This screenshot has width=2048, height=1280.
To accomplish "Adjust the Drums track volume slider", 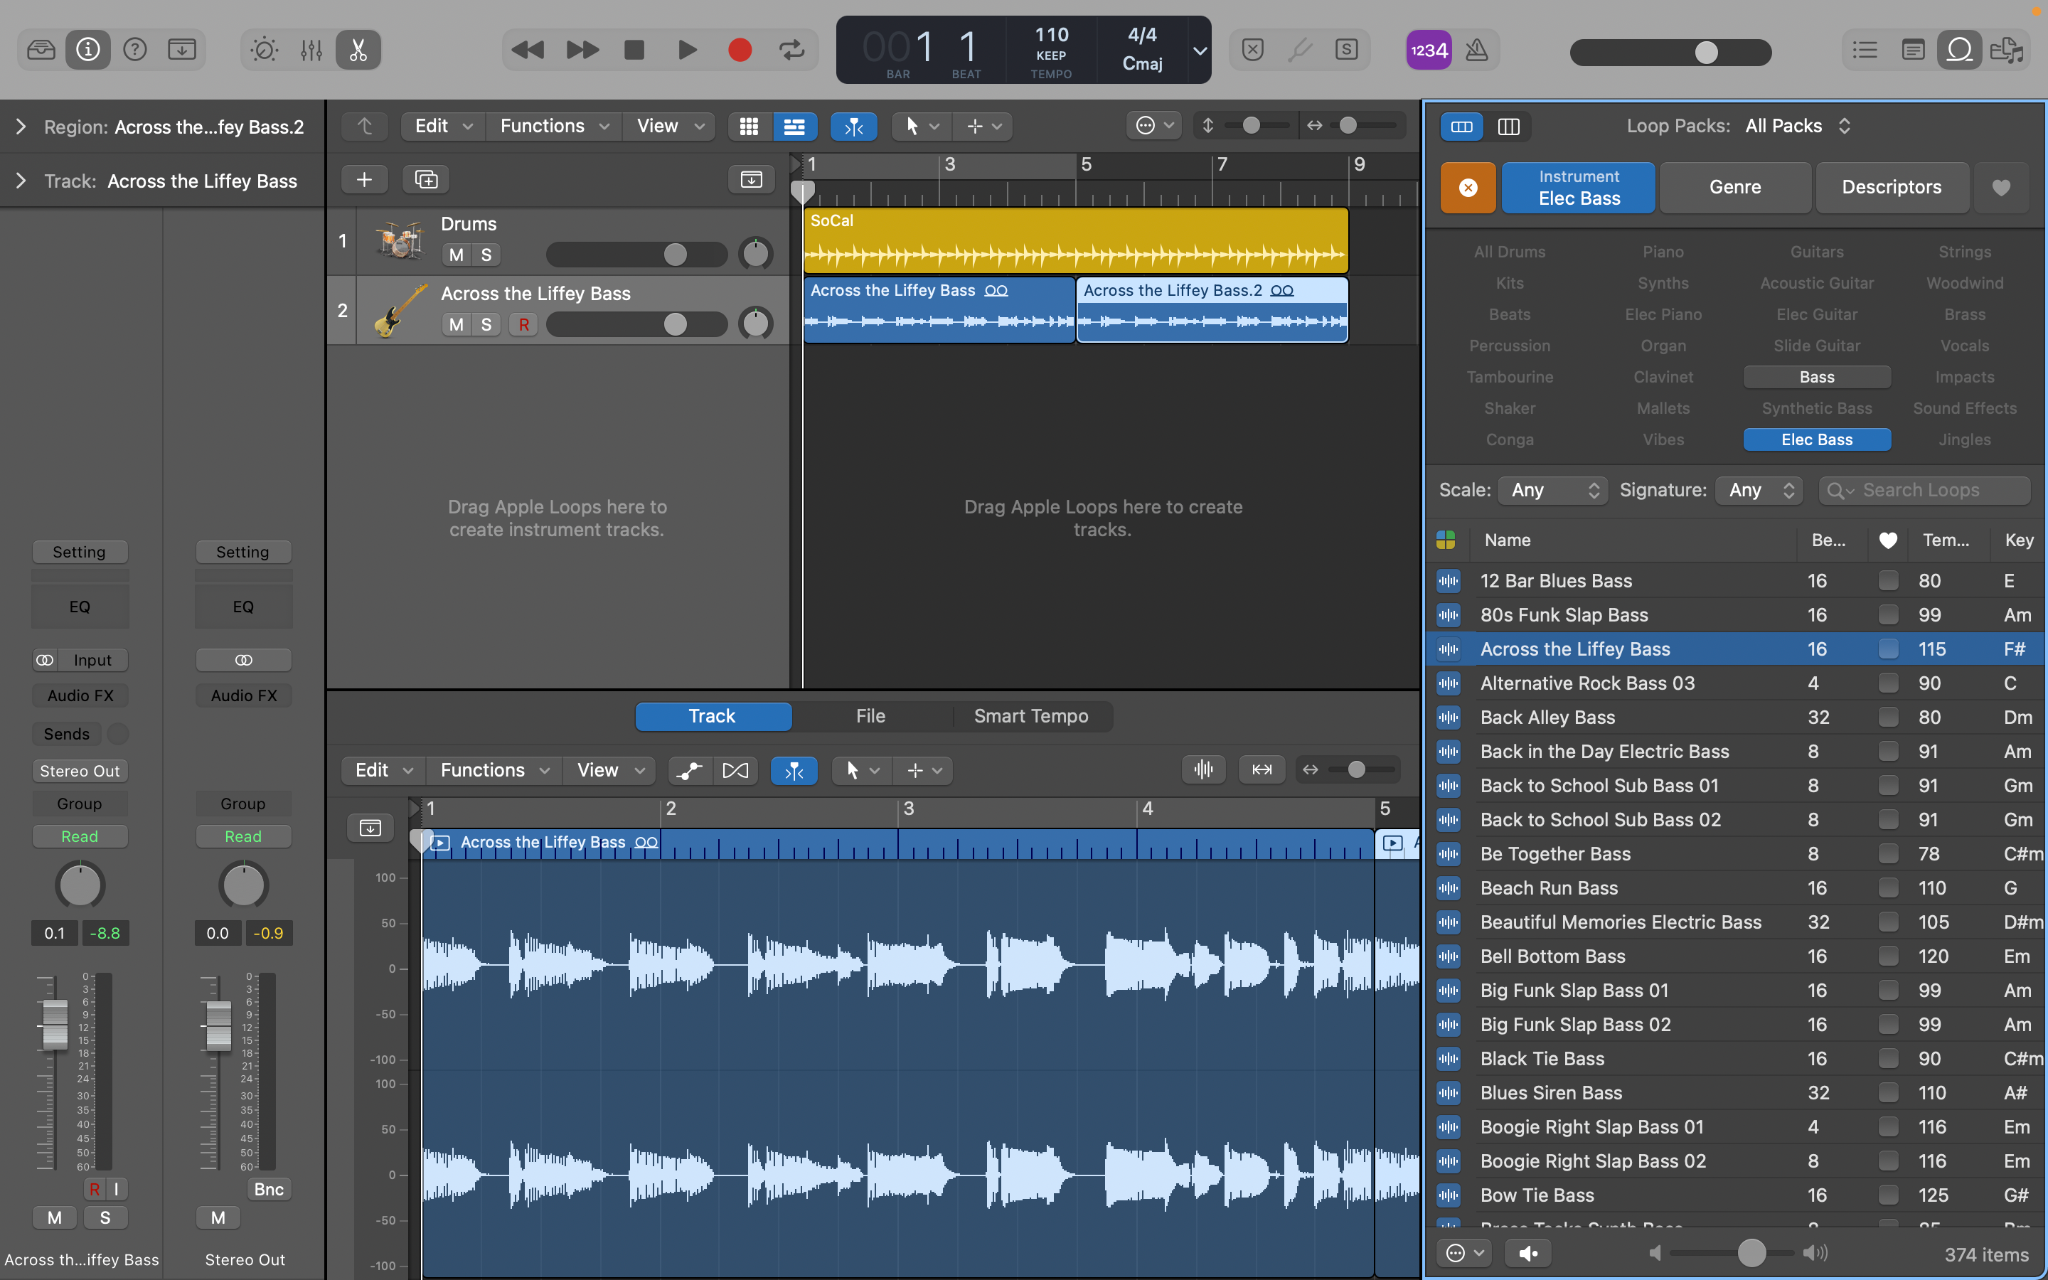I will coord(676,255).
